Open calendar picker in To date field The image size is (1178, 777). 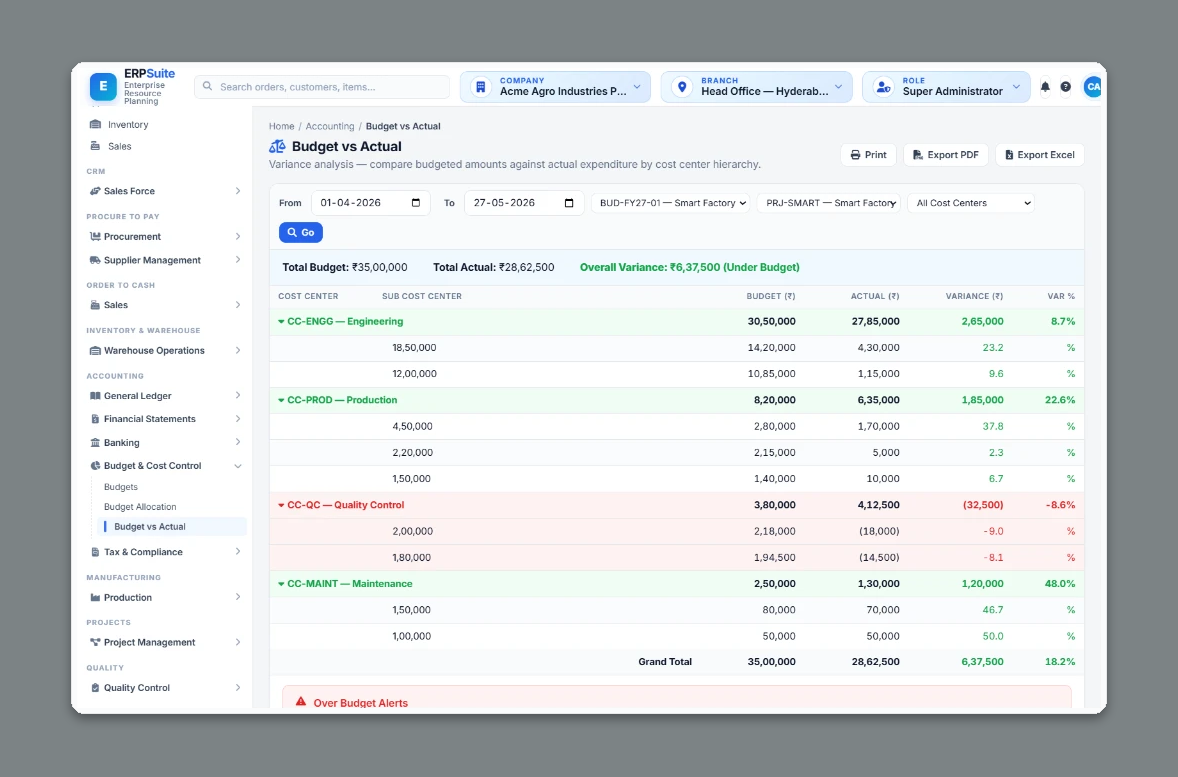[x=569, y=203]
